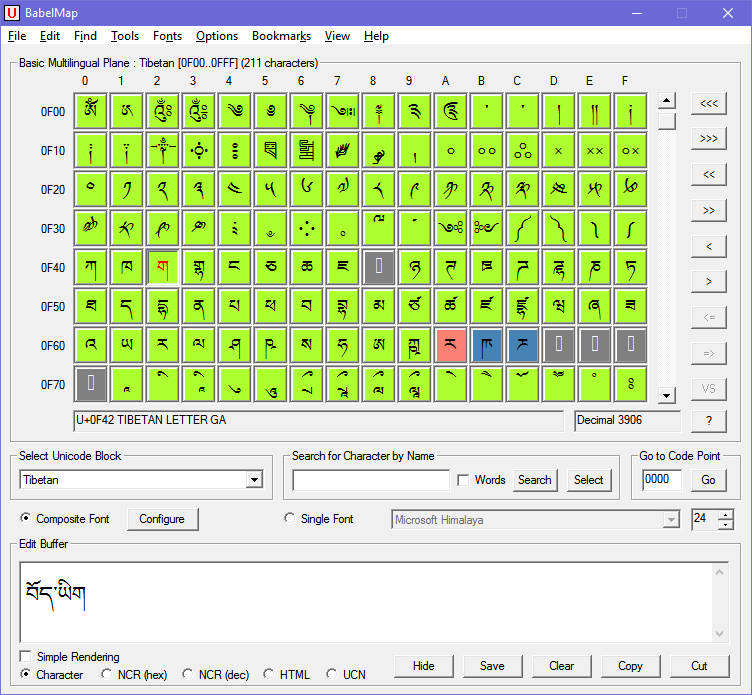Select the UCN radio button
Image resolution: width=752 pixels, height=695 pixels.
coord(331,674)
